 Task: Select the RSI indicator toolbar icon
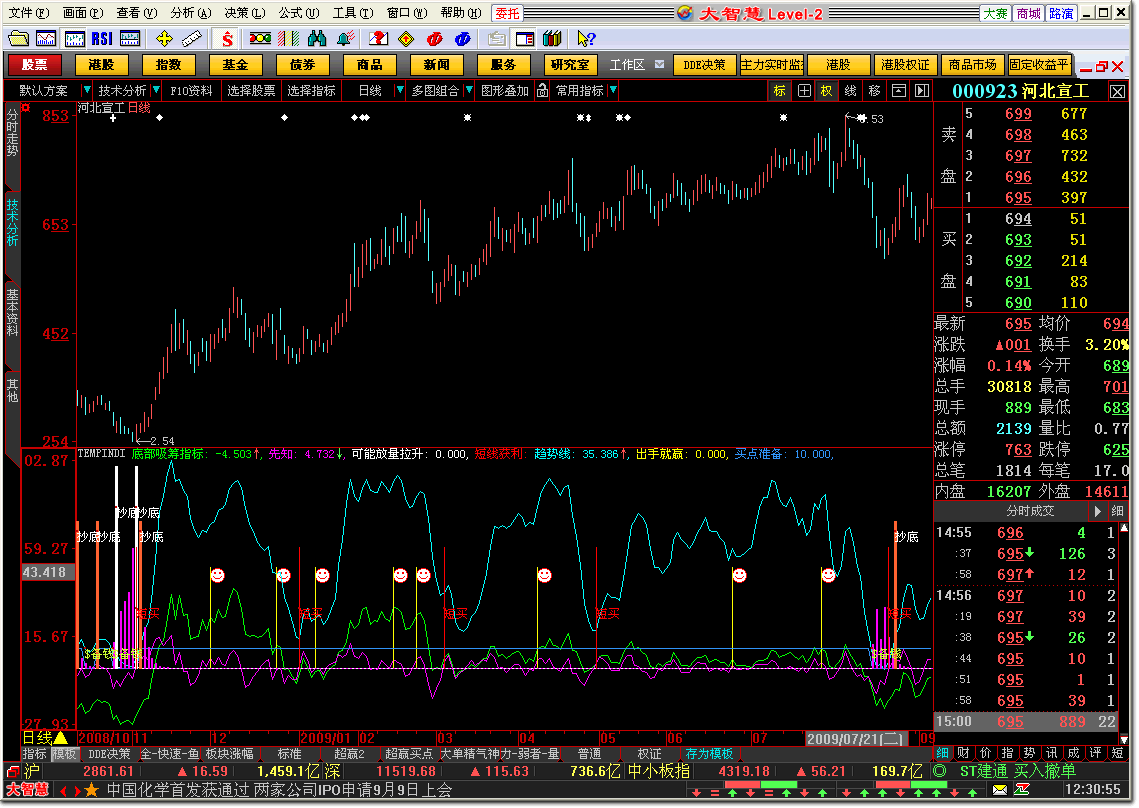coord(102,39)
